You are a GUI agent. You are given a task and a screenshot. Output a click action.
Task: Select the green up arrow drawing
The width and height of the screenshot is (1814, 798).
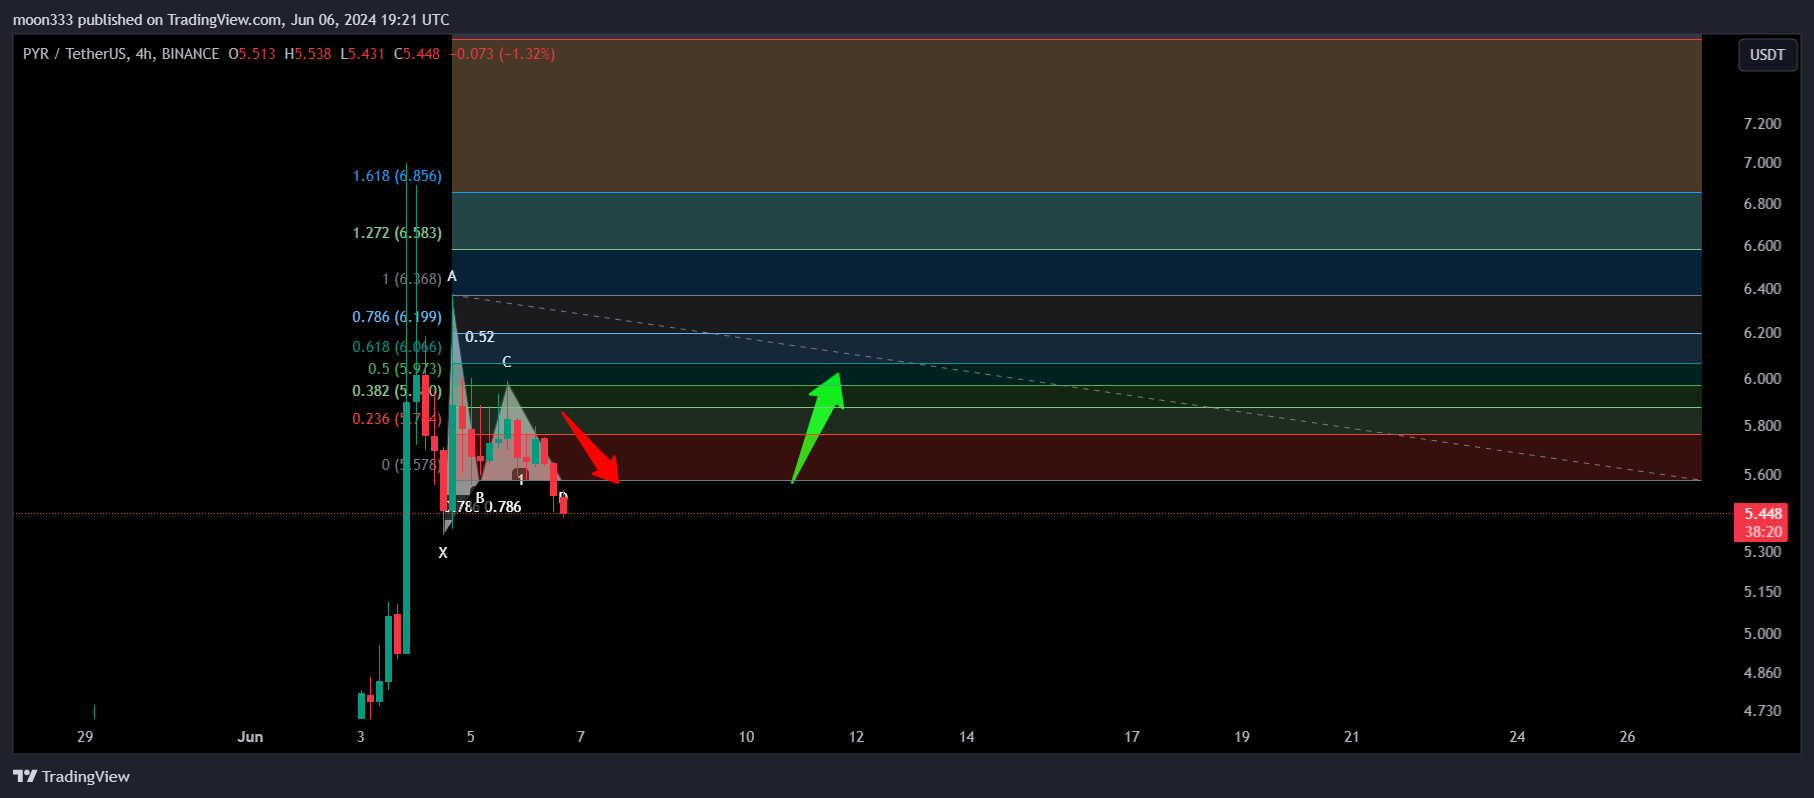point(818,428)
